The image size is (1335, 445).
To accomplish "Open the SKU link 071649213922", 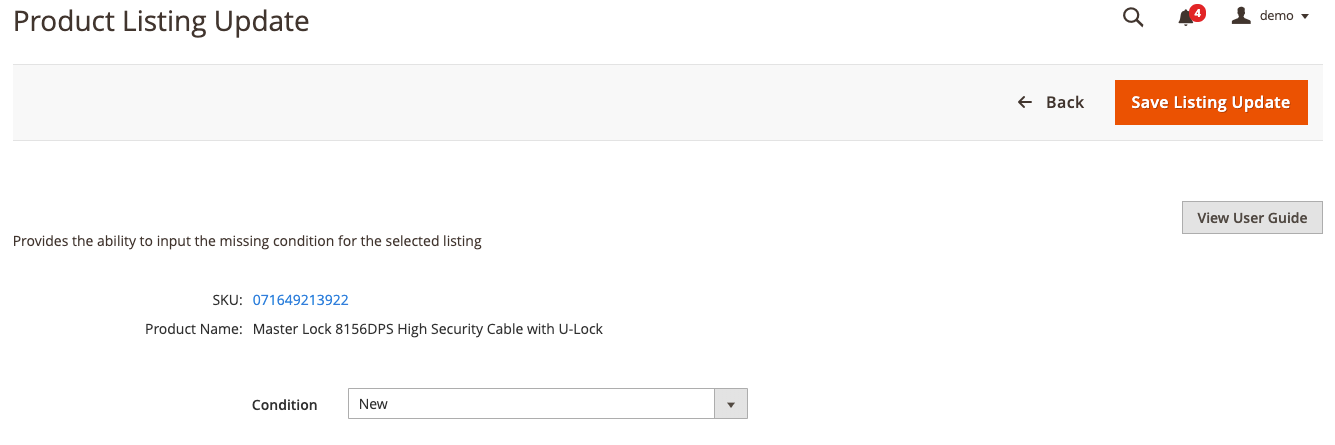I will click(x=300, y=300).
